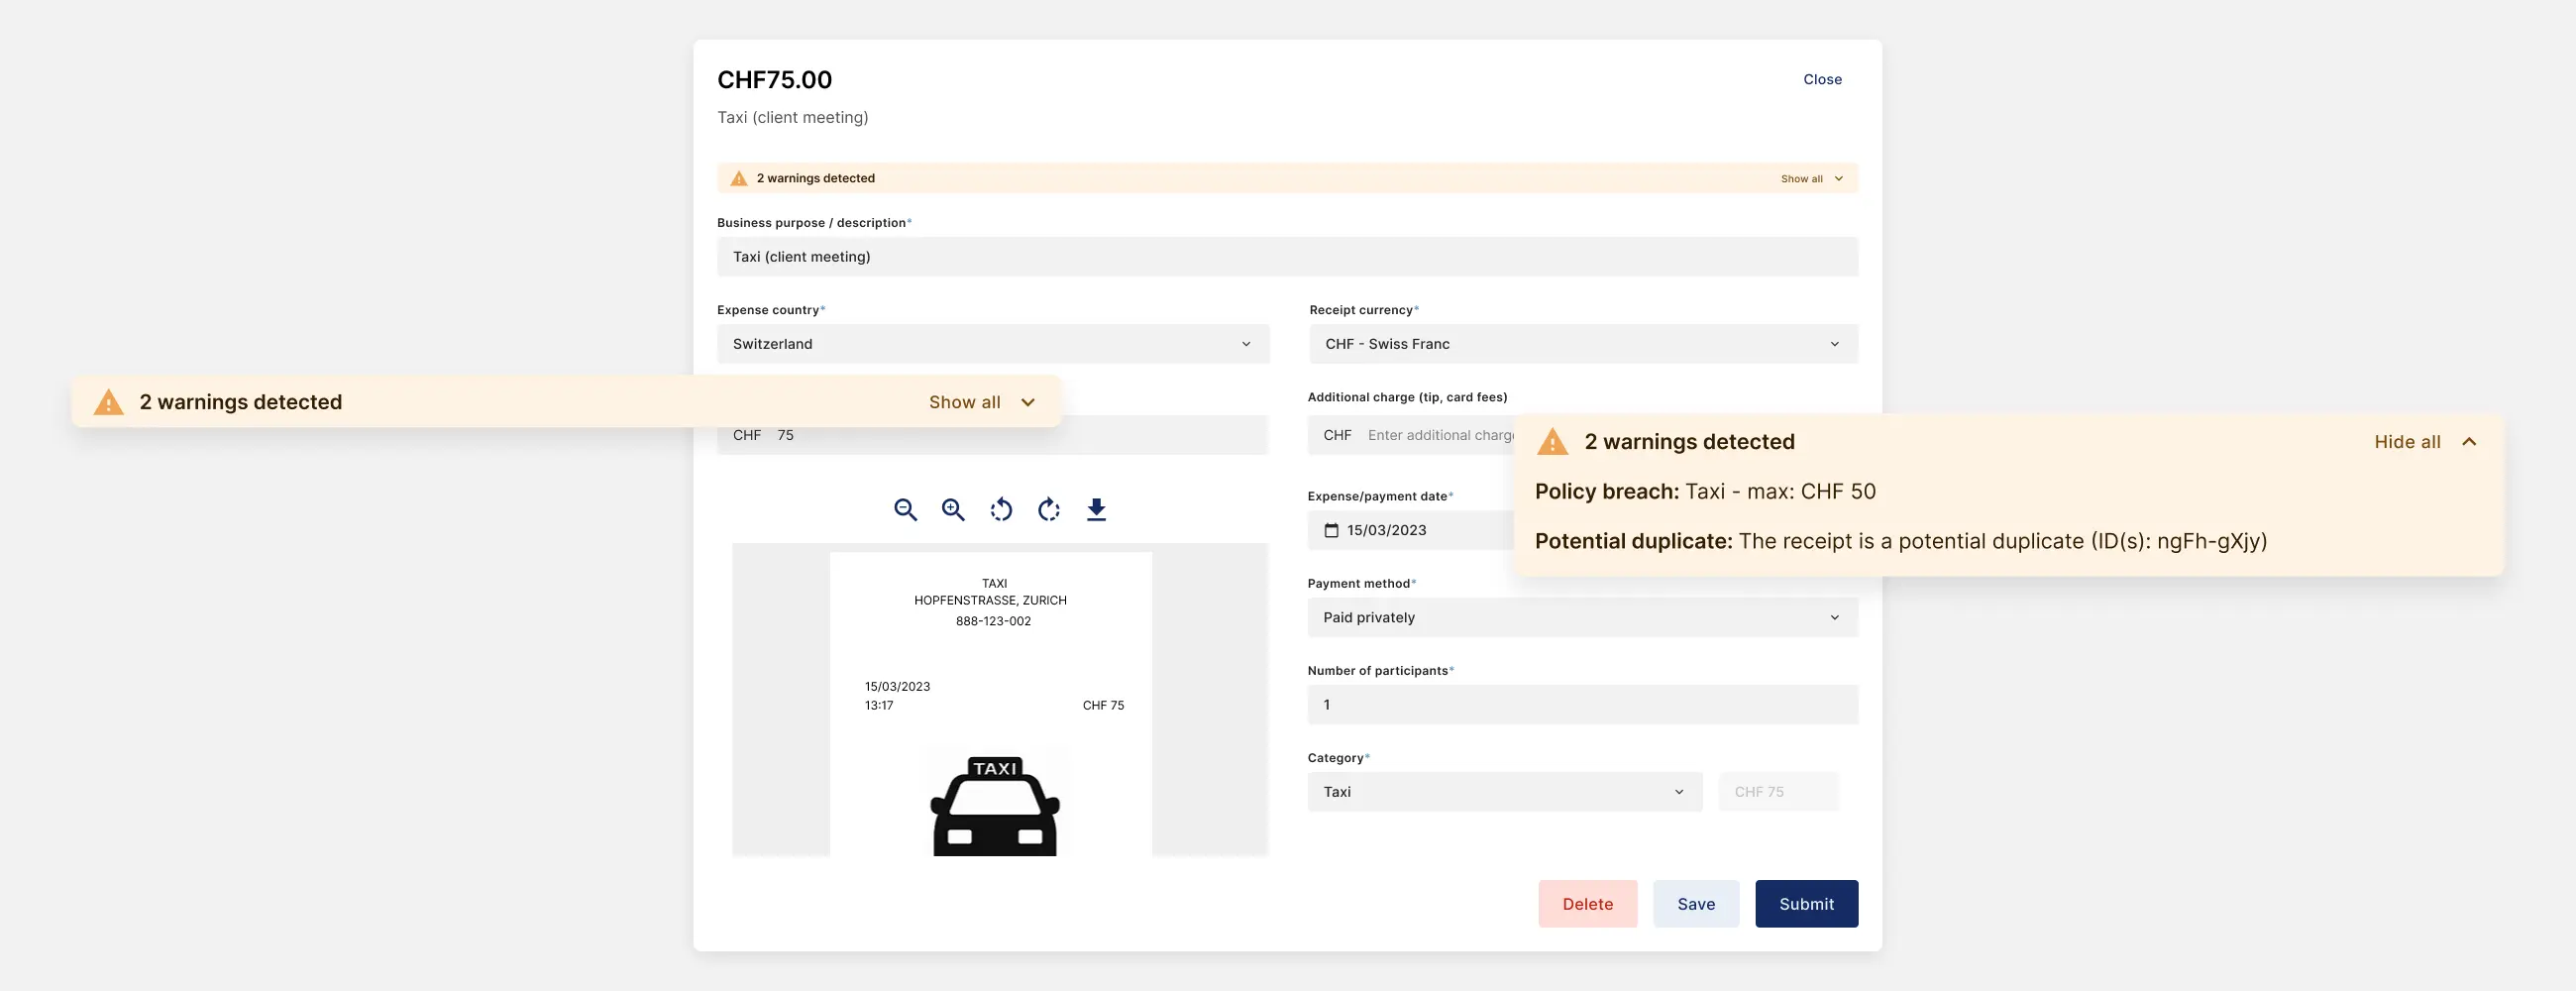Screen dimensions: 2576x991
Task: Download the receipt image
Action: click(1096, 510)
